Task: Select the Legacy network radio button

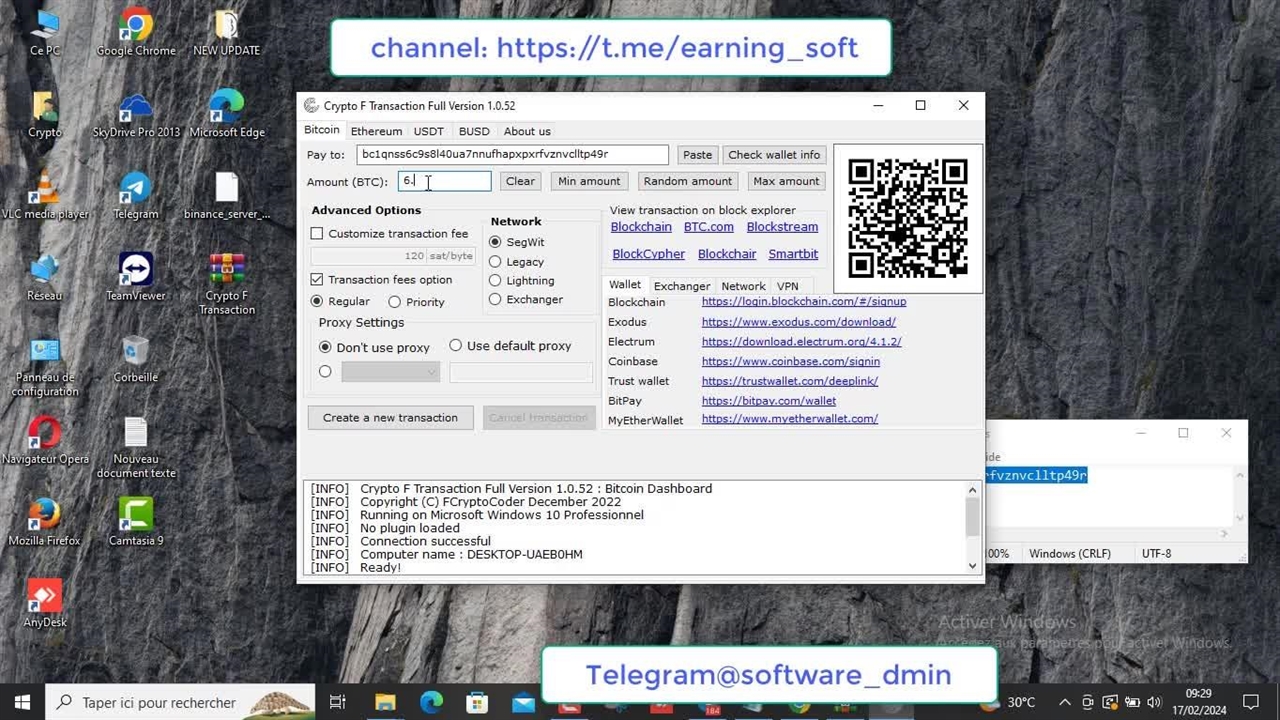Action: point(495,262)
